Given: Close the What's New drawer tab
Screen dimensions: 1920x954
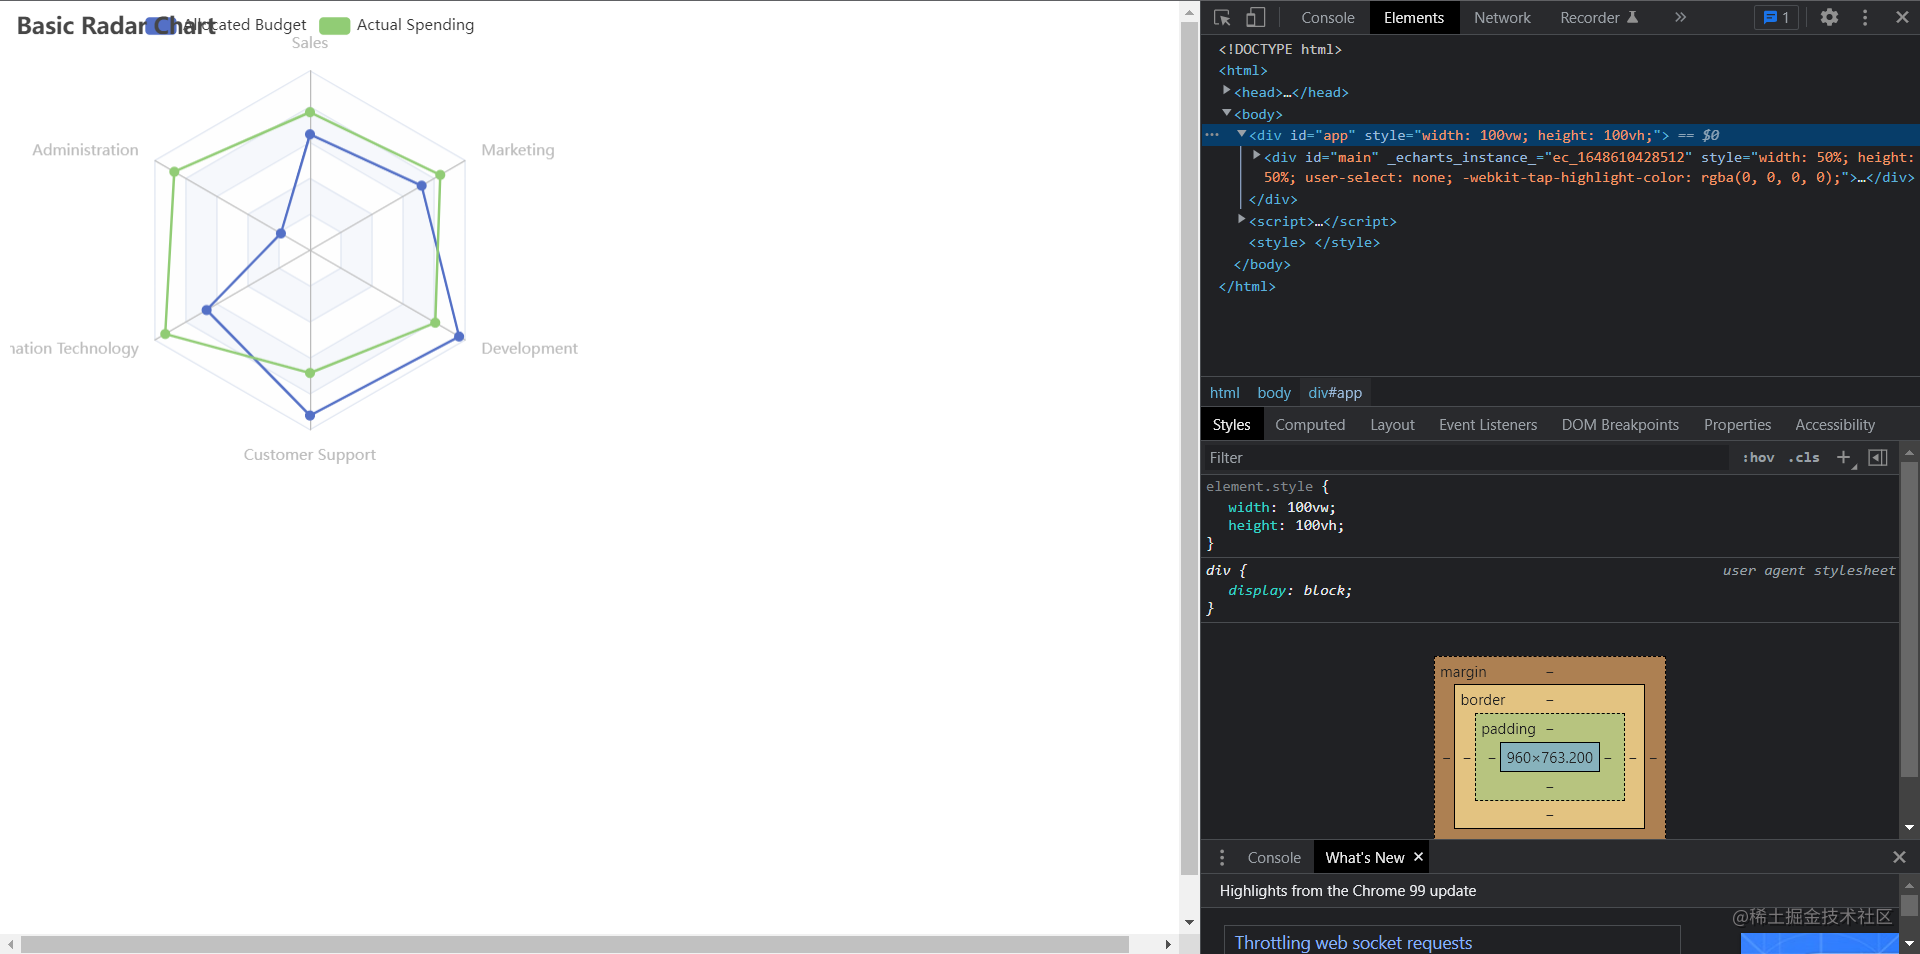Looking at the screenshot, I should pos(1418,857).
